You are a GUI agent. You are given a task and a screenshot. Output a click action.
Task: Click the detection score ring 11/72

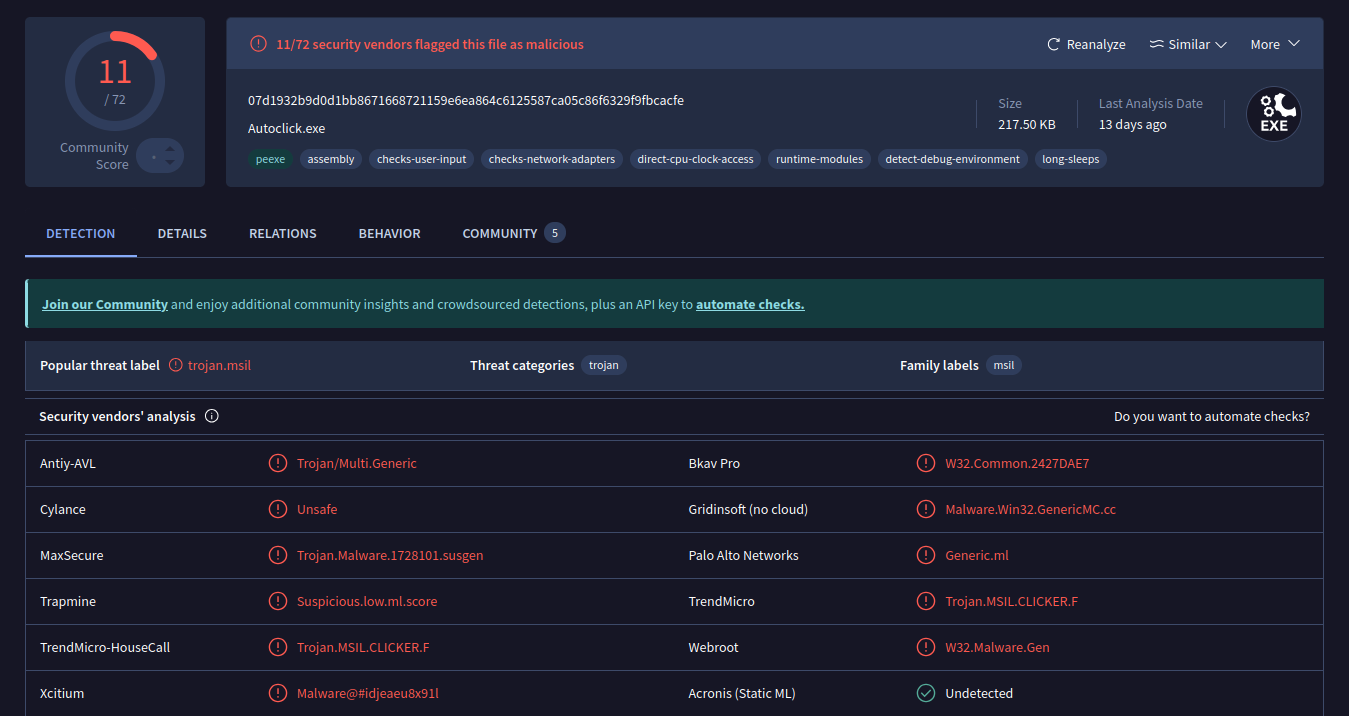[x=115, y=81]
